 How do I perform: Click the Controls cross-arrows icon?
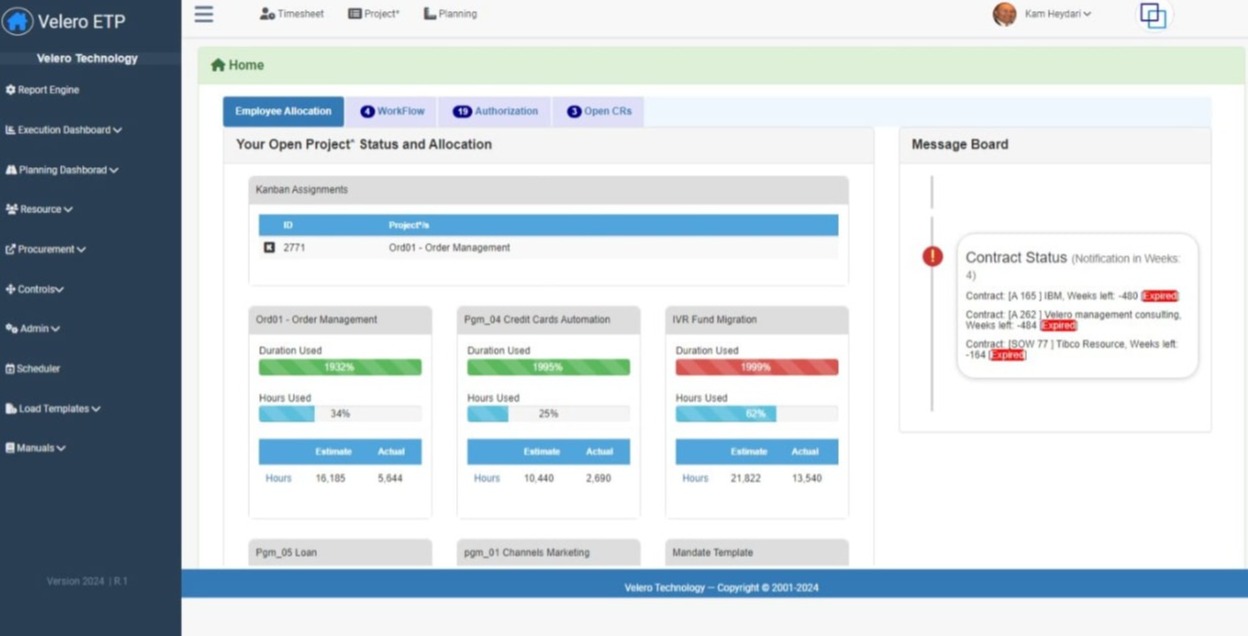(11, 289)
